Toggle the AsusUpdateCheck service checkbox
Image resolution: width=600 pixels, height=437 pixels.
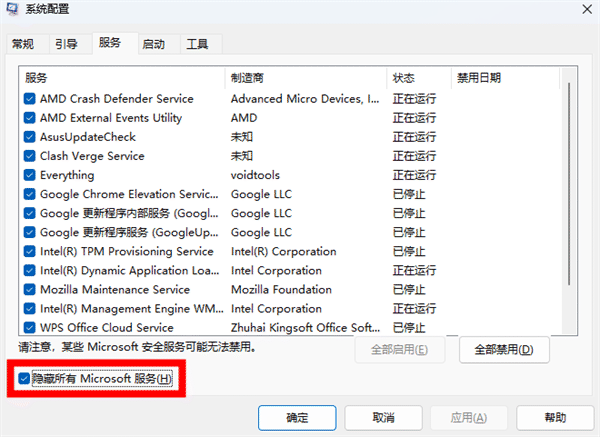pyautogui.click(x=29, y=137)
